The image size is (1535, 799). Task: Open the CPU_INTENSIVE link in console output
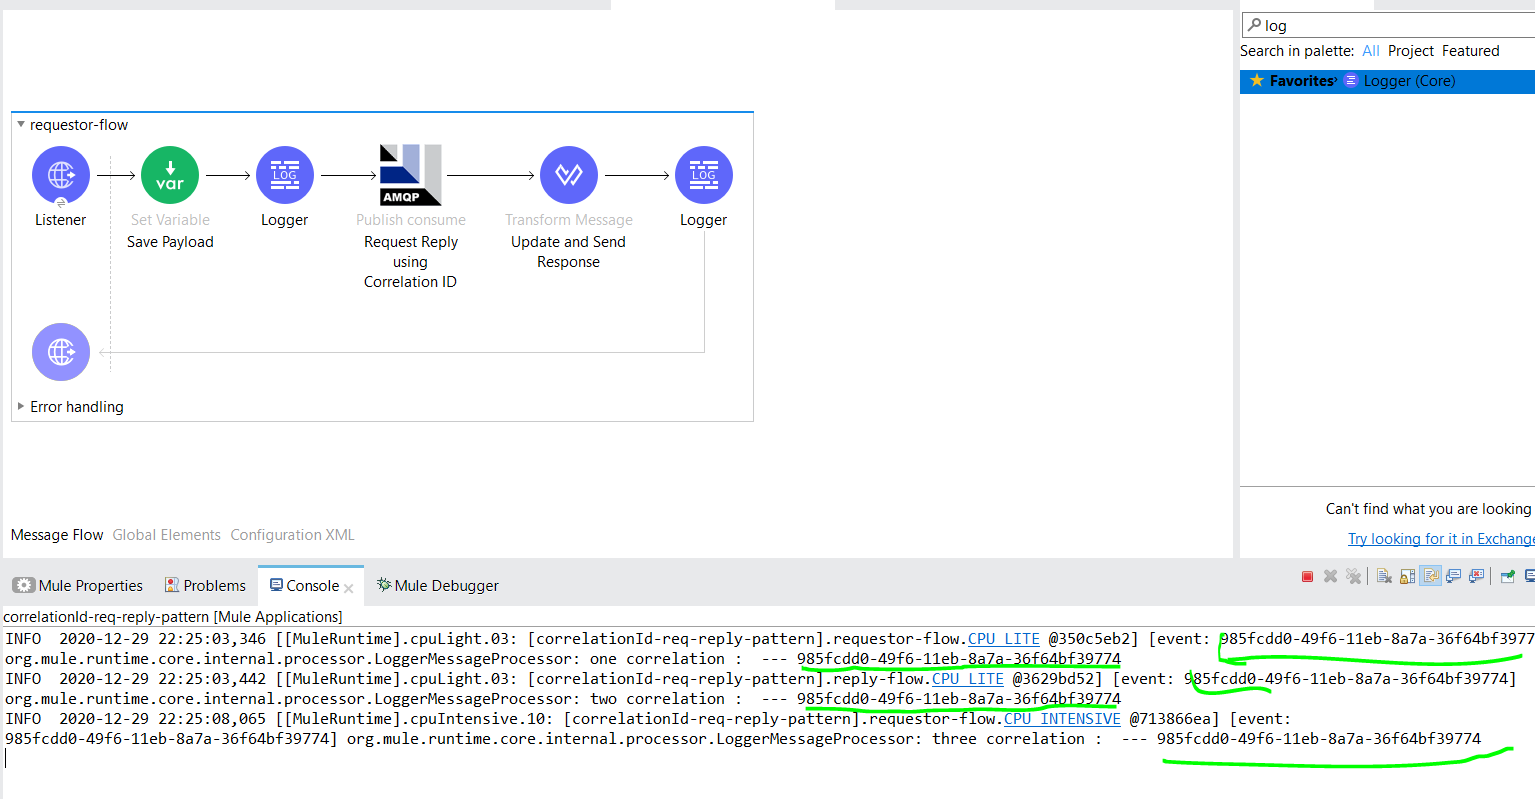point(1062,719)
